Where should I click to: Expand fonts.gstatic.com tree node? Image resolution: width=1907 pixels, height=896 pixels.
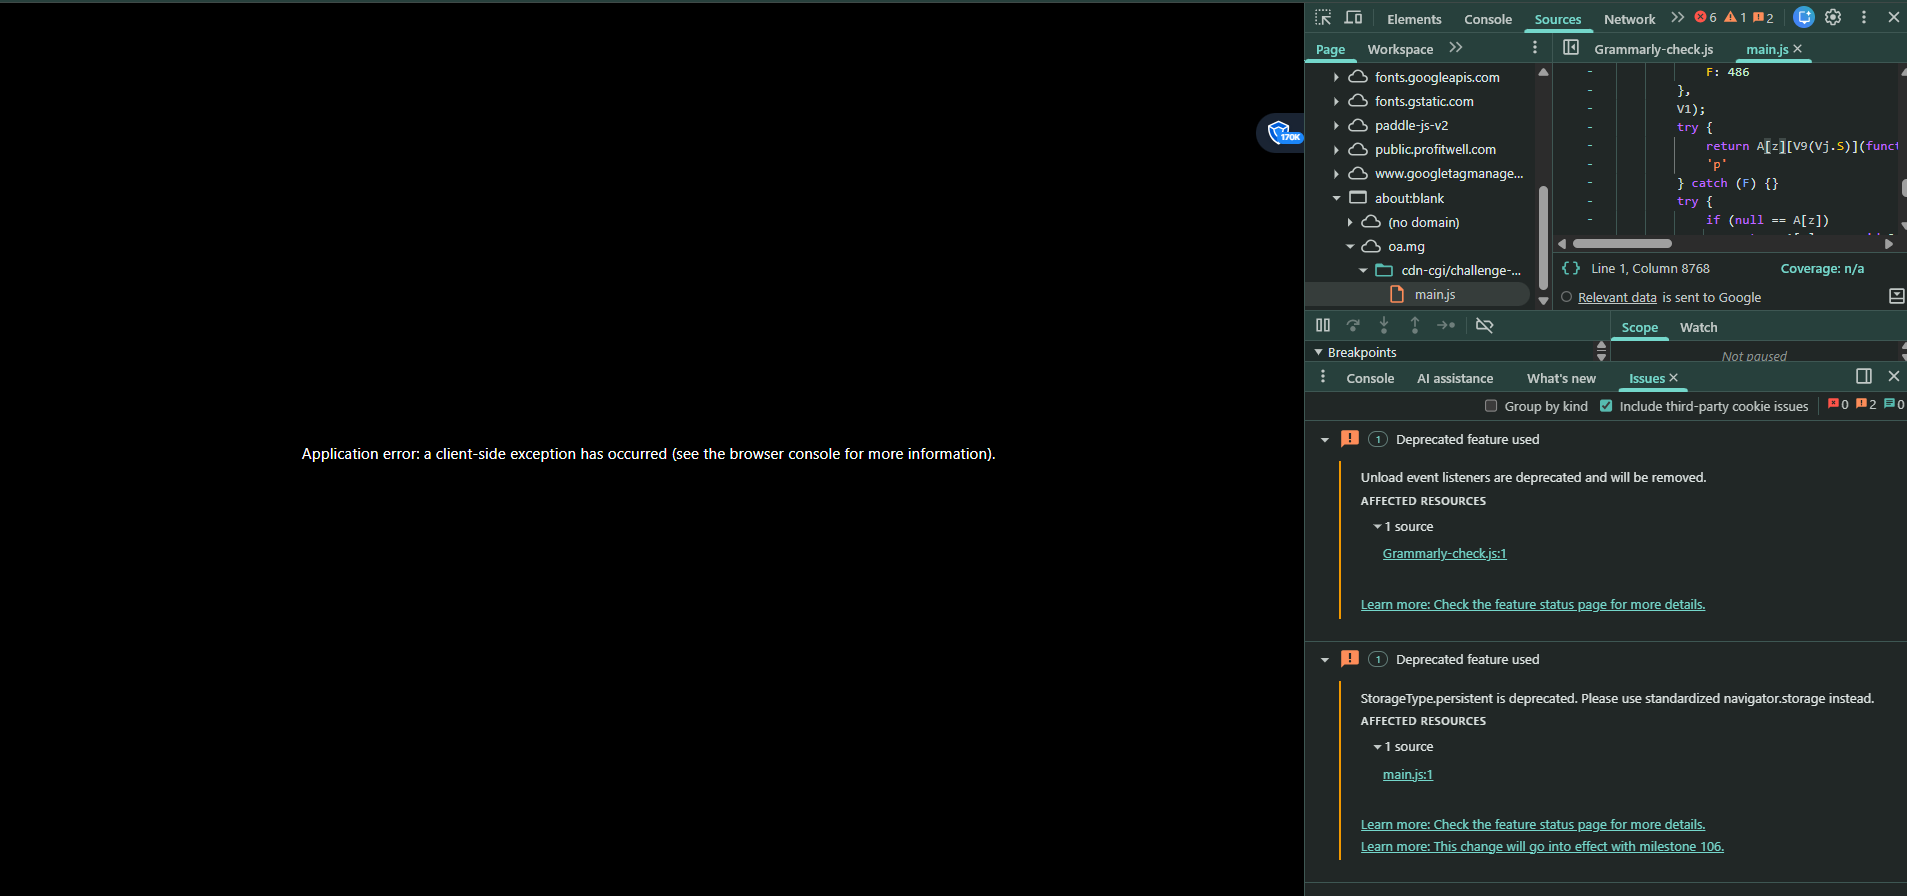coord(1336,101)
